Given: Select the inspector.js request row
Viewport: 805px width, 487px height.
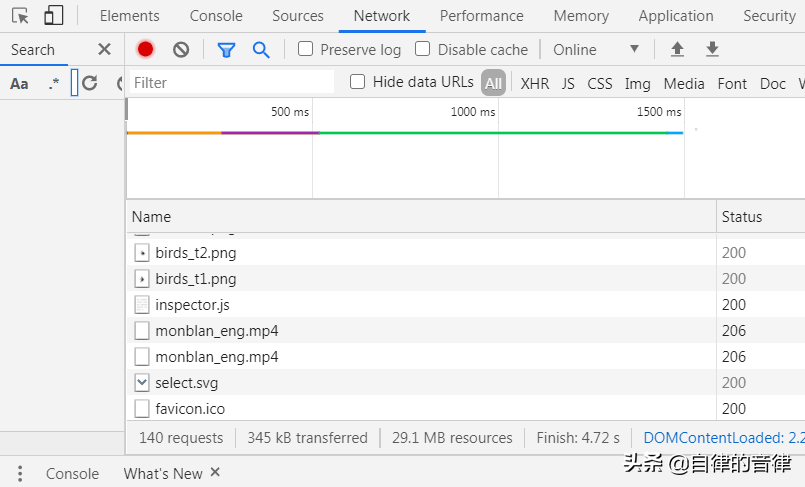Looking at the screenshot, I should (x=192, y=305).
